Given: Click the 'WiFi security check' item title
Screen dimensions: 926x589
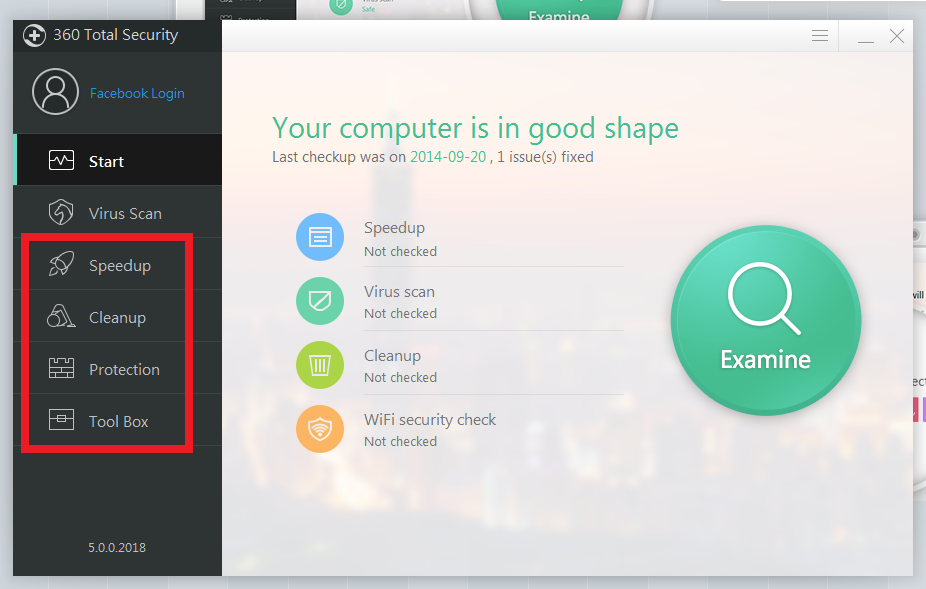Looking at the screenshot, I should point(430,420).
